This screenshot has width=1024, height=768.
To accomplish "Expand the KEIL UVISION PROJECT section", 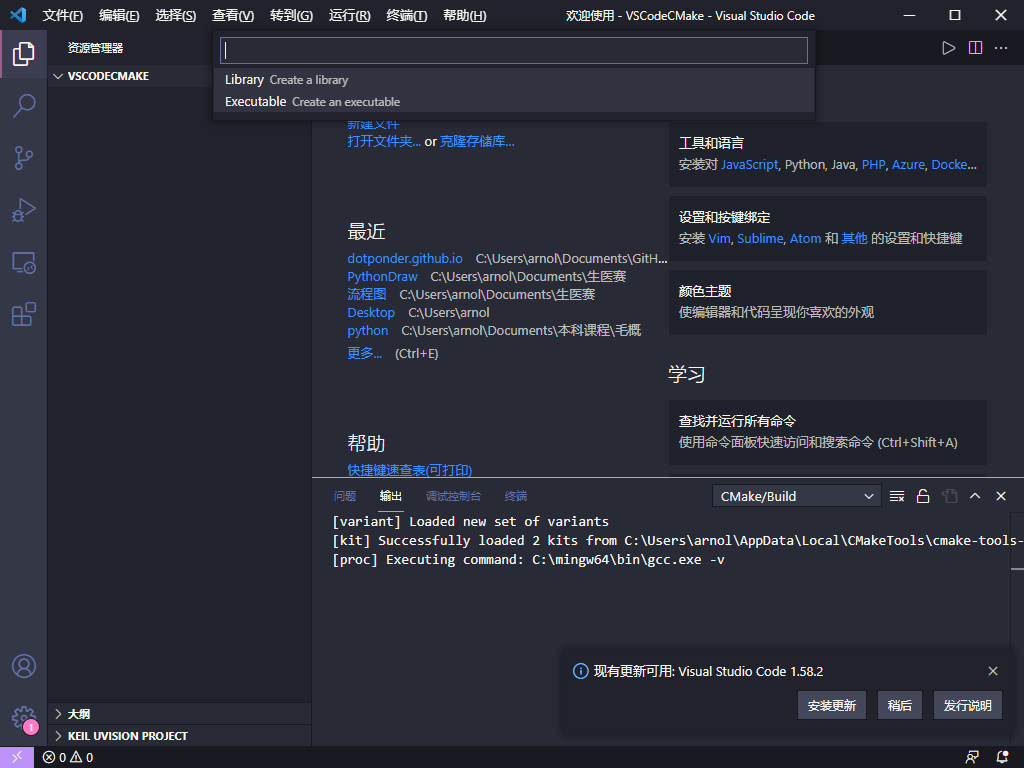I will pos(127,736).
